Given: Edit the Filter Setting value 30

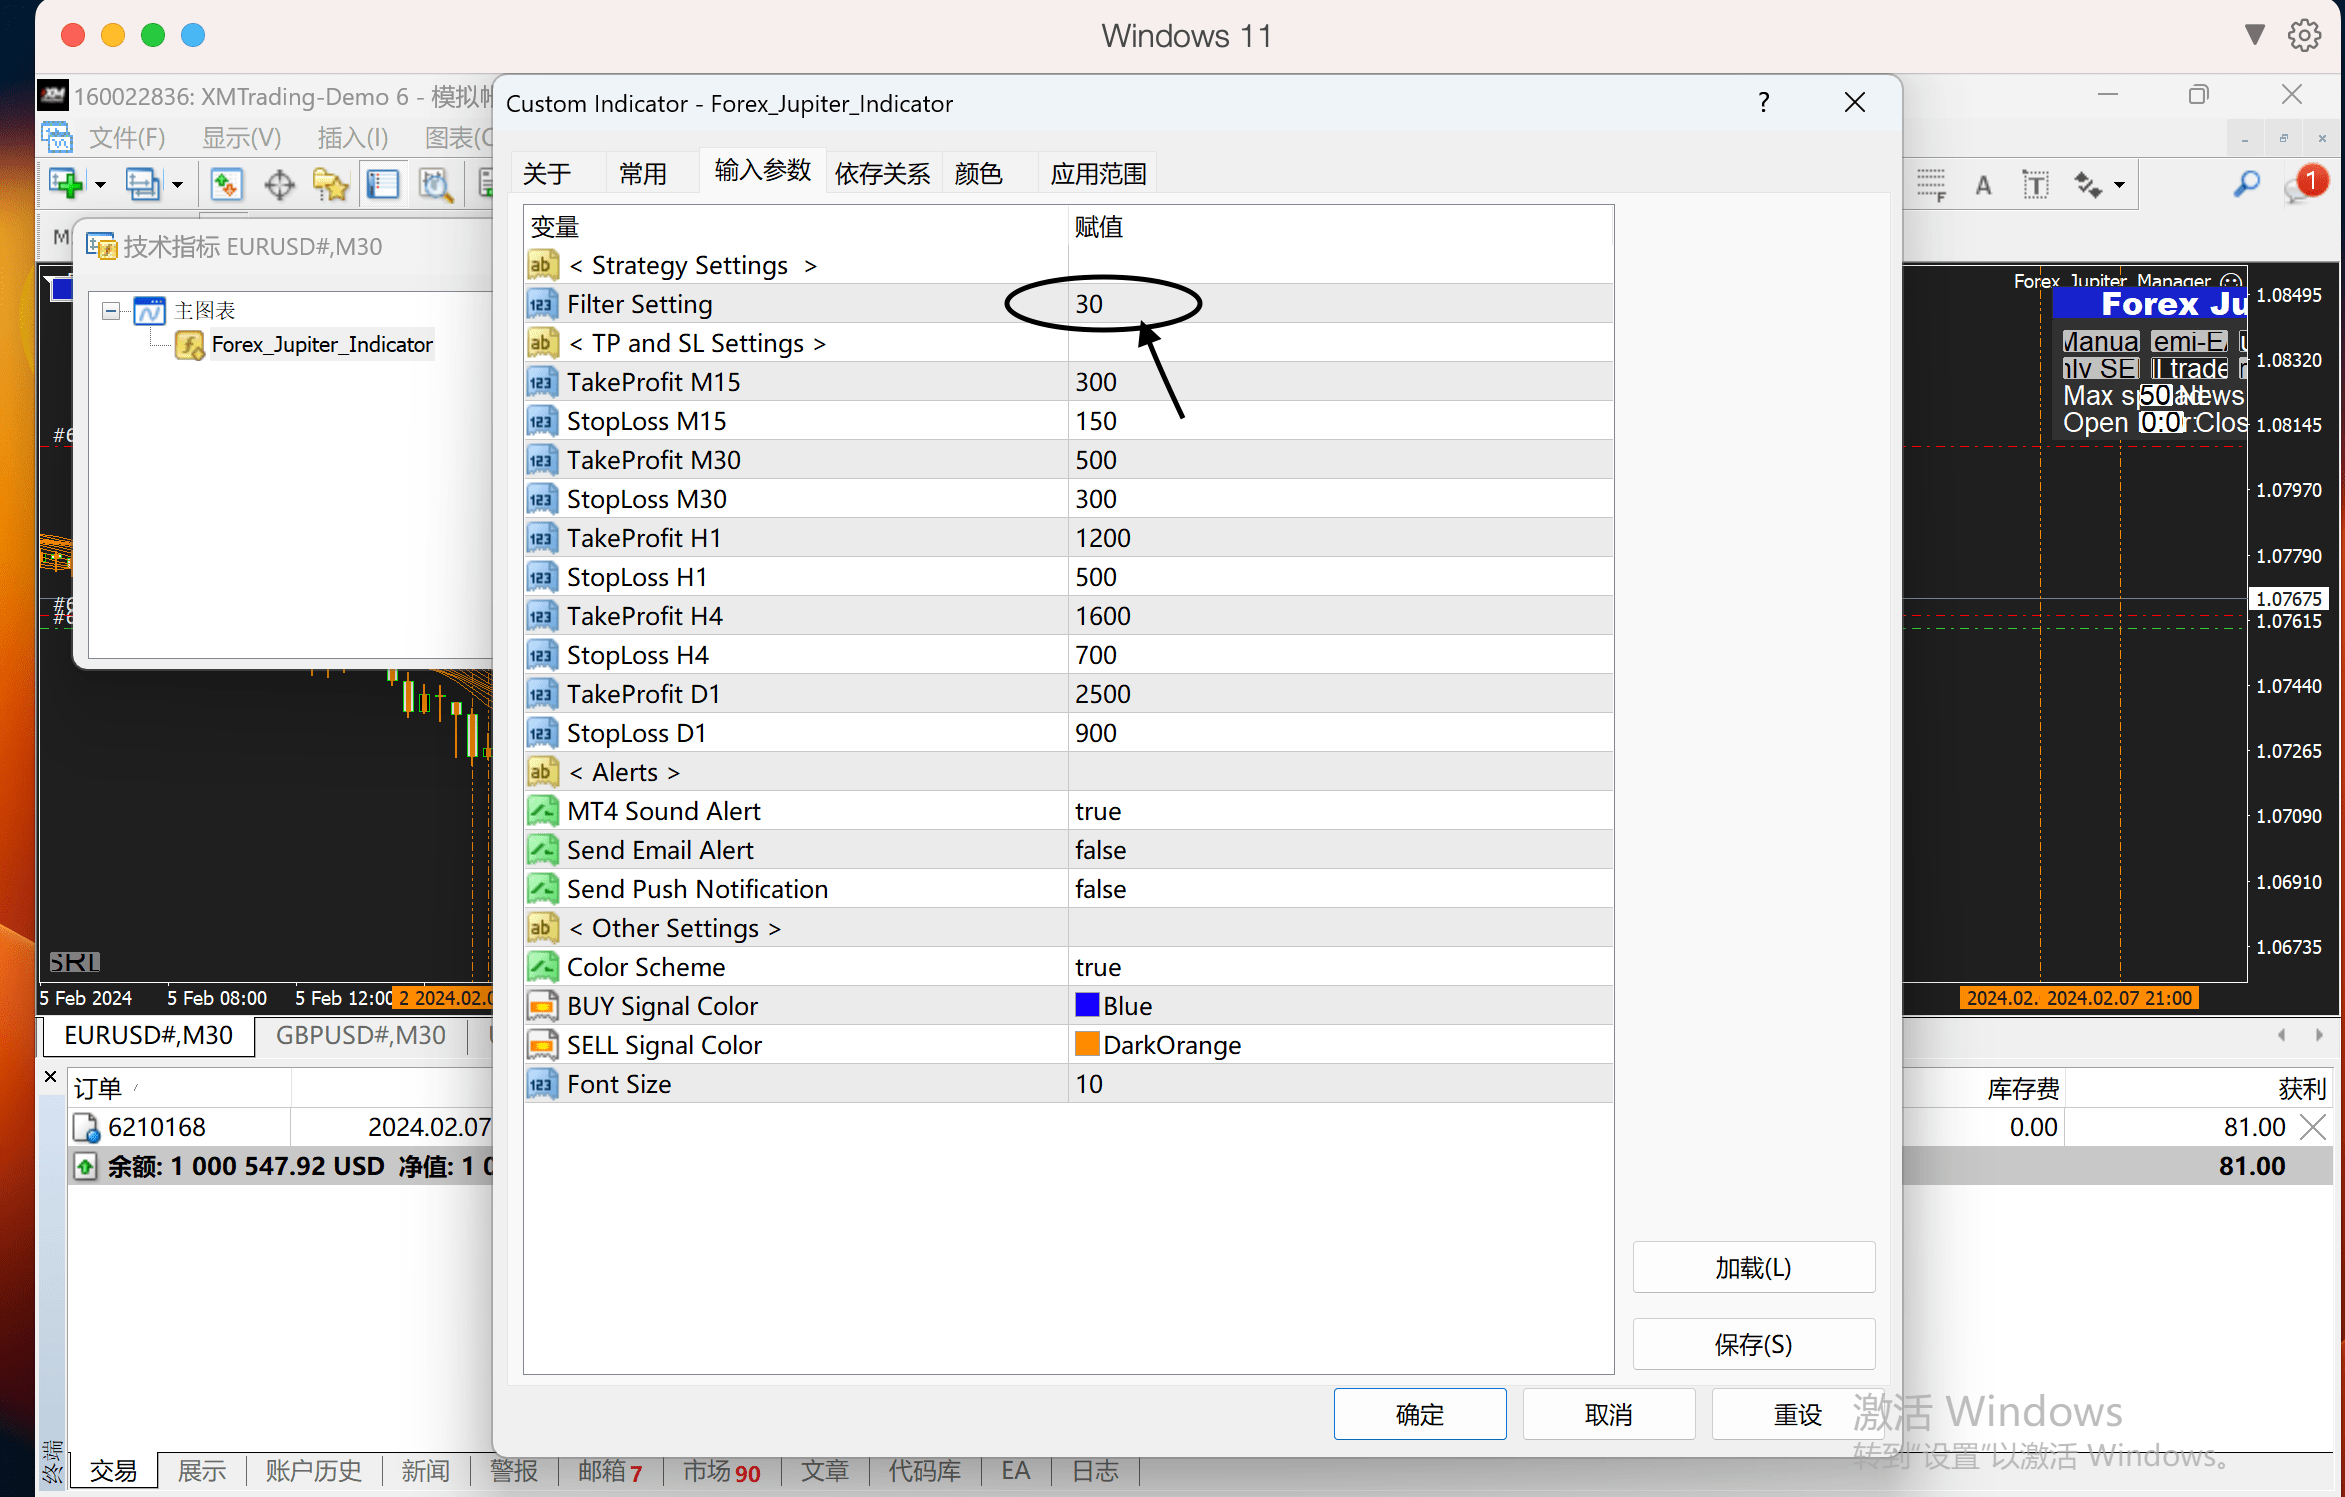Looking at the screenshot, I should coord(1340,304).
